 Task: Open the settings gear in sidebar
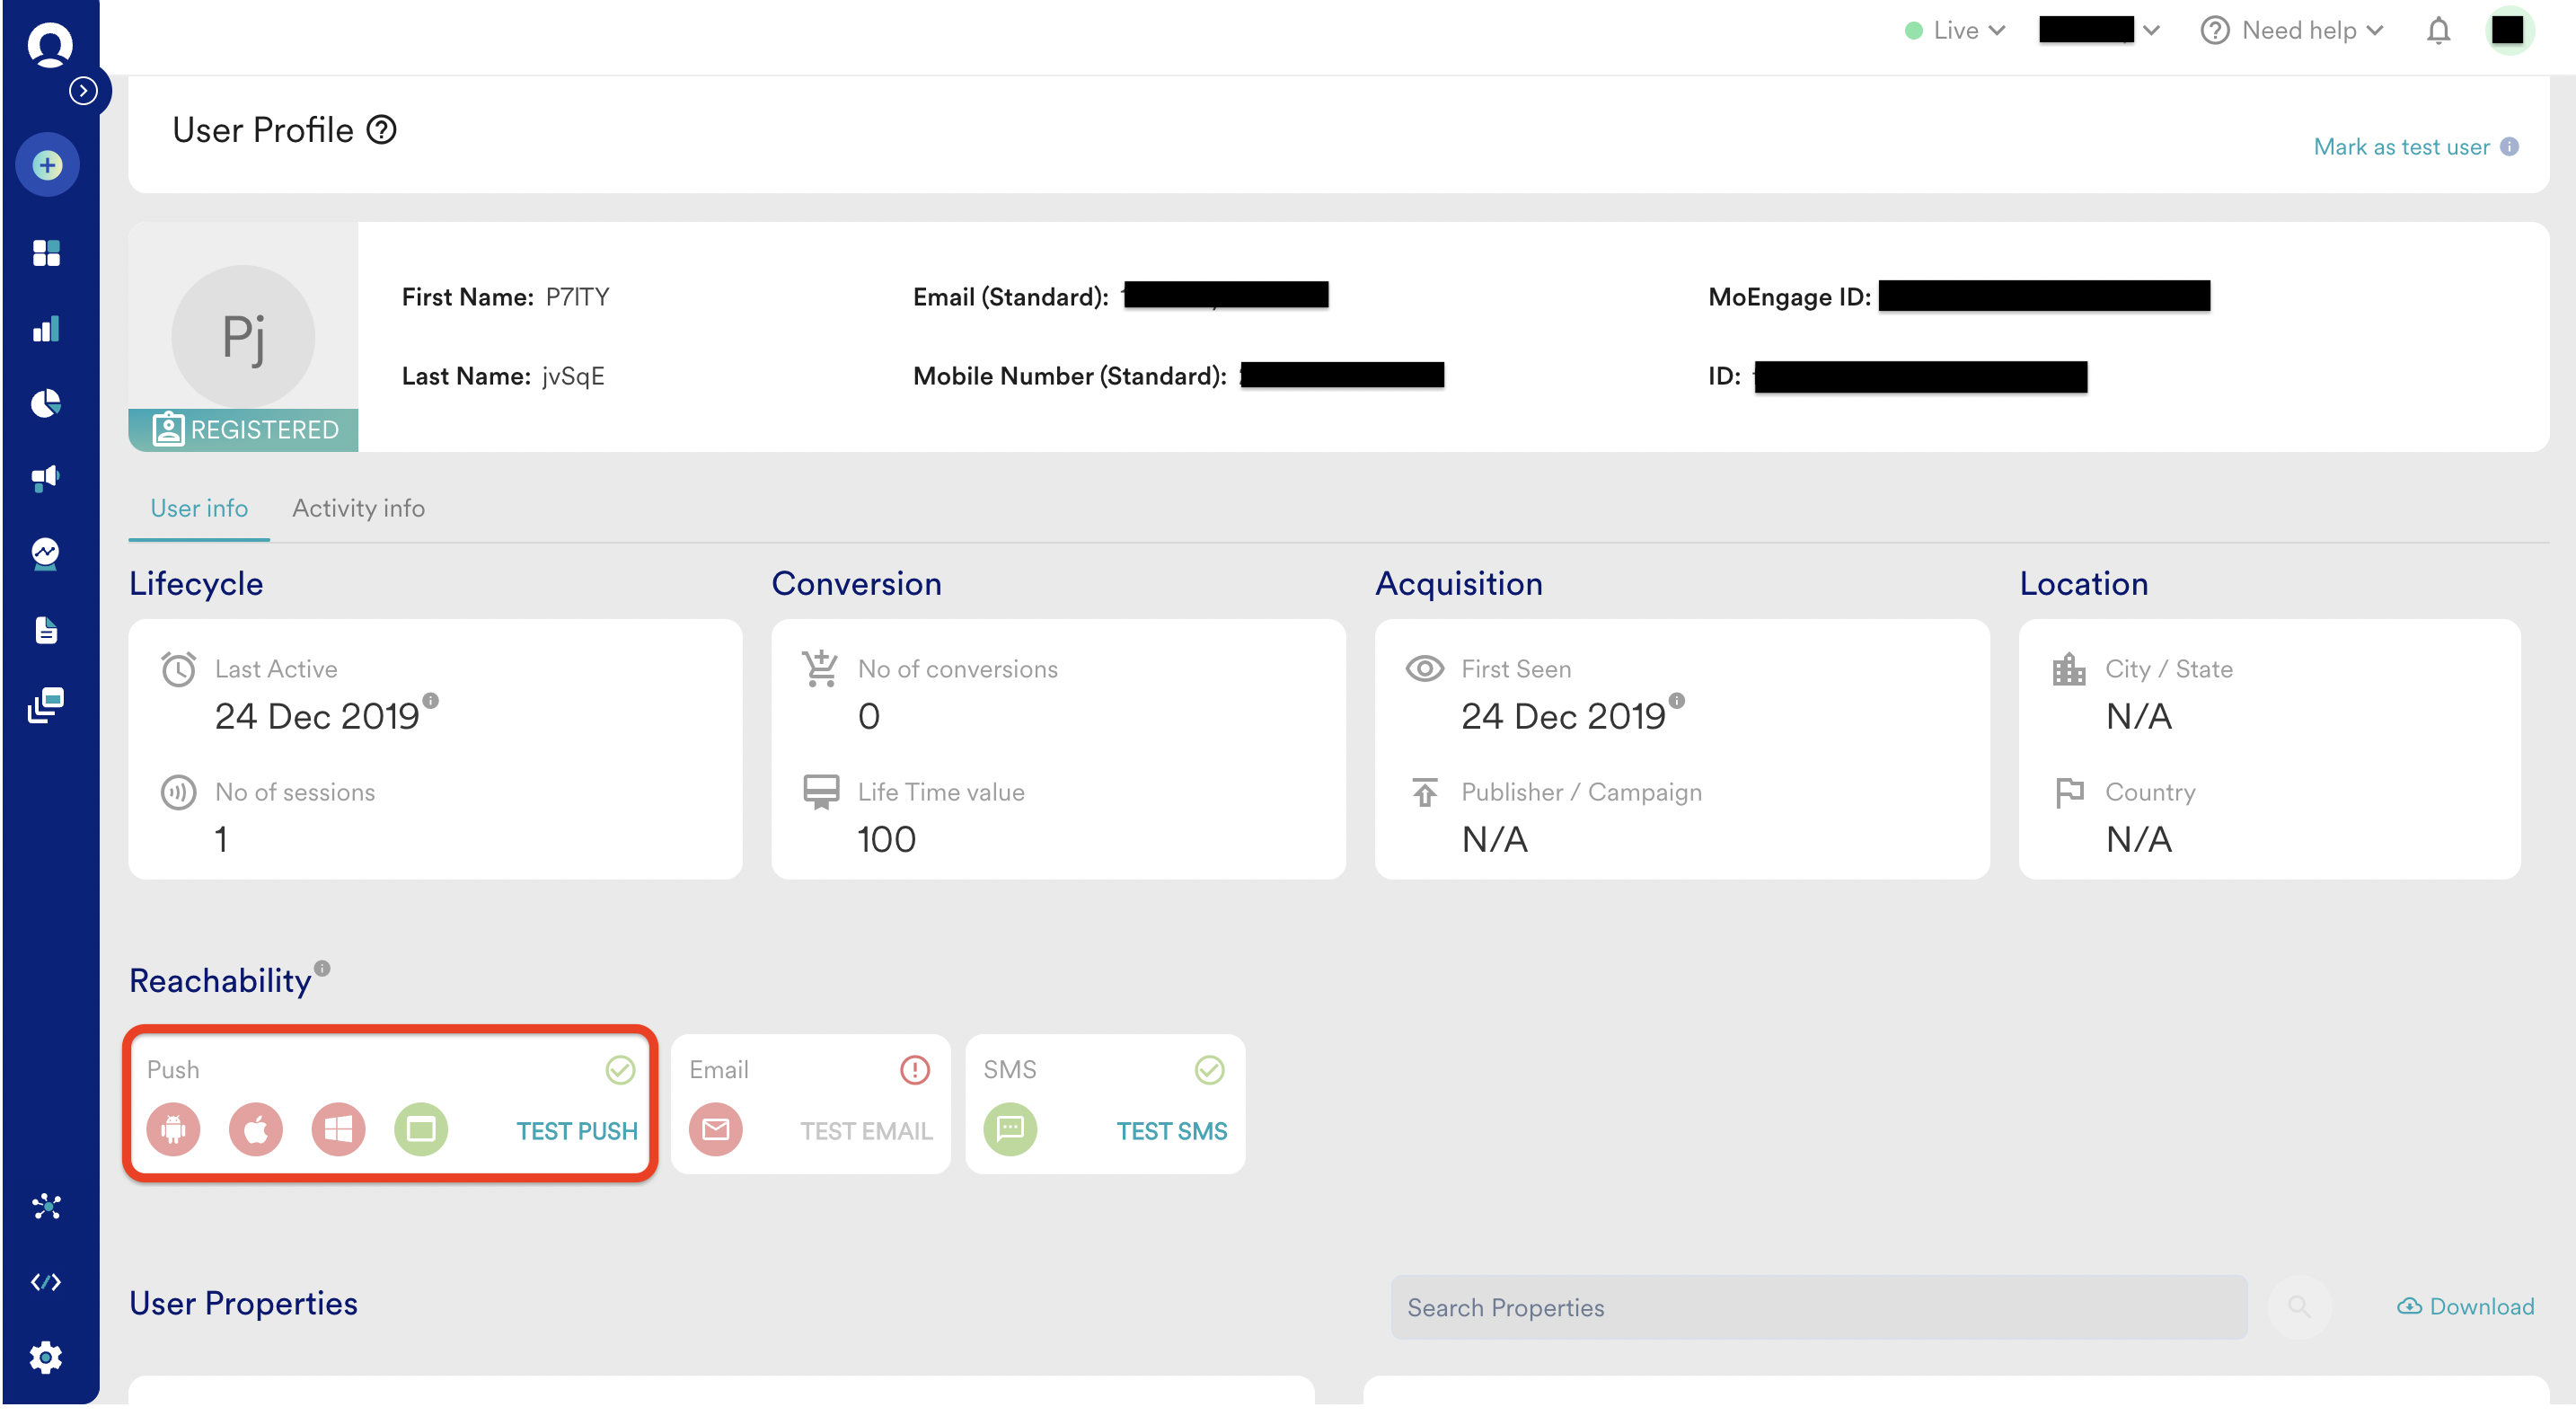pyautogui.click(x=46, y=1357)
